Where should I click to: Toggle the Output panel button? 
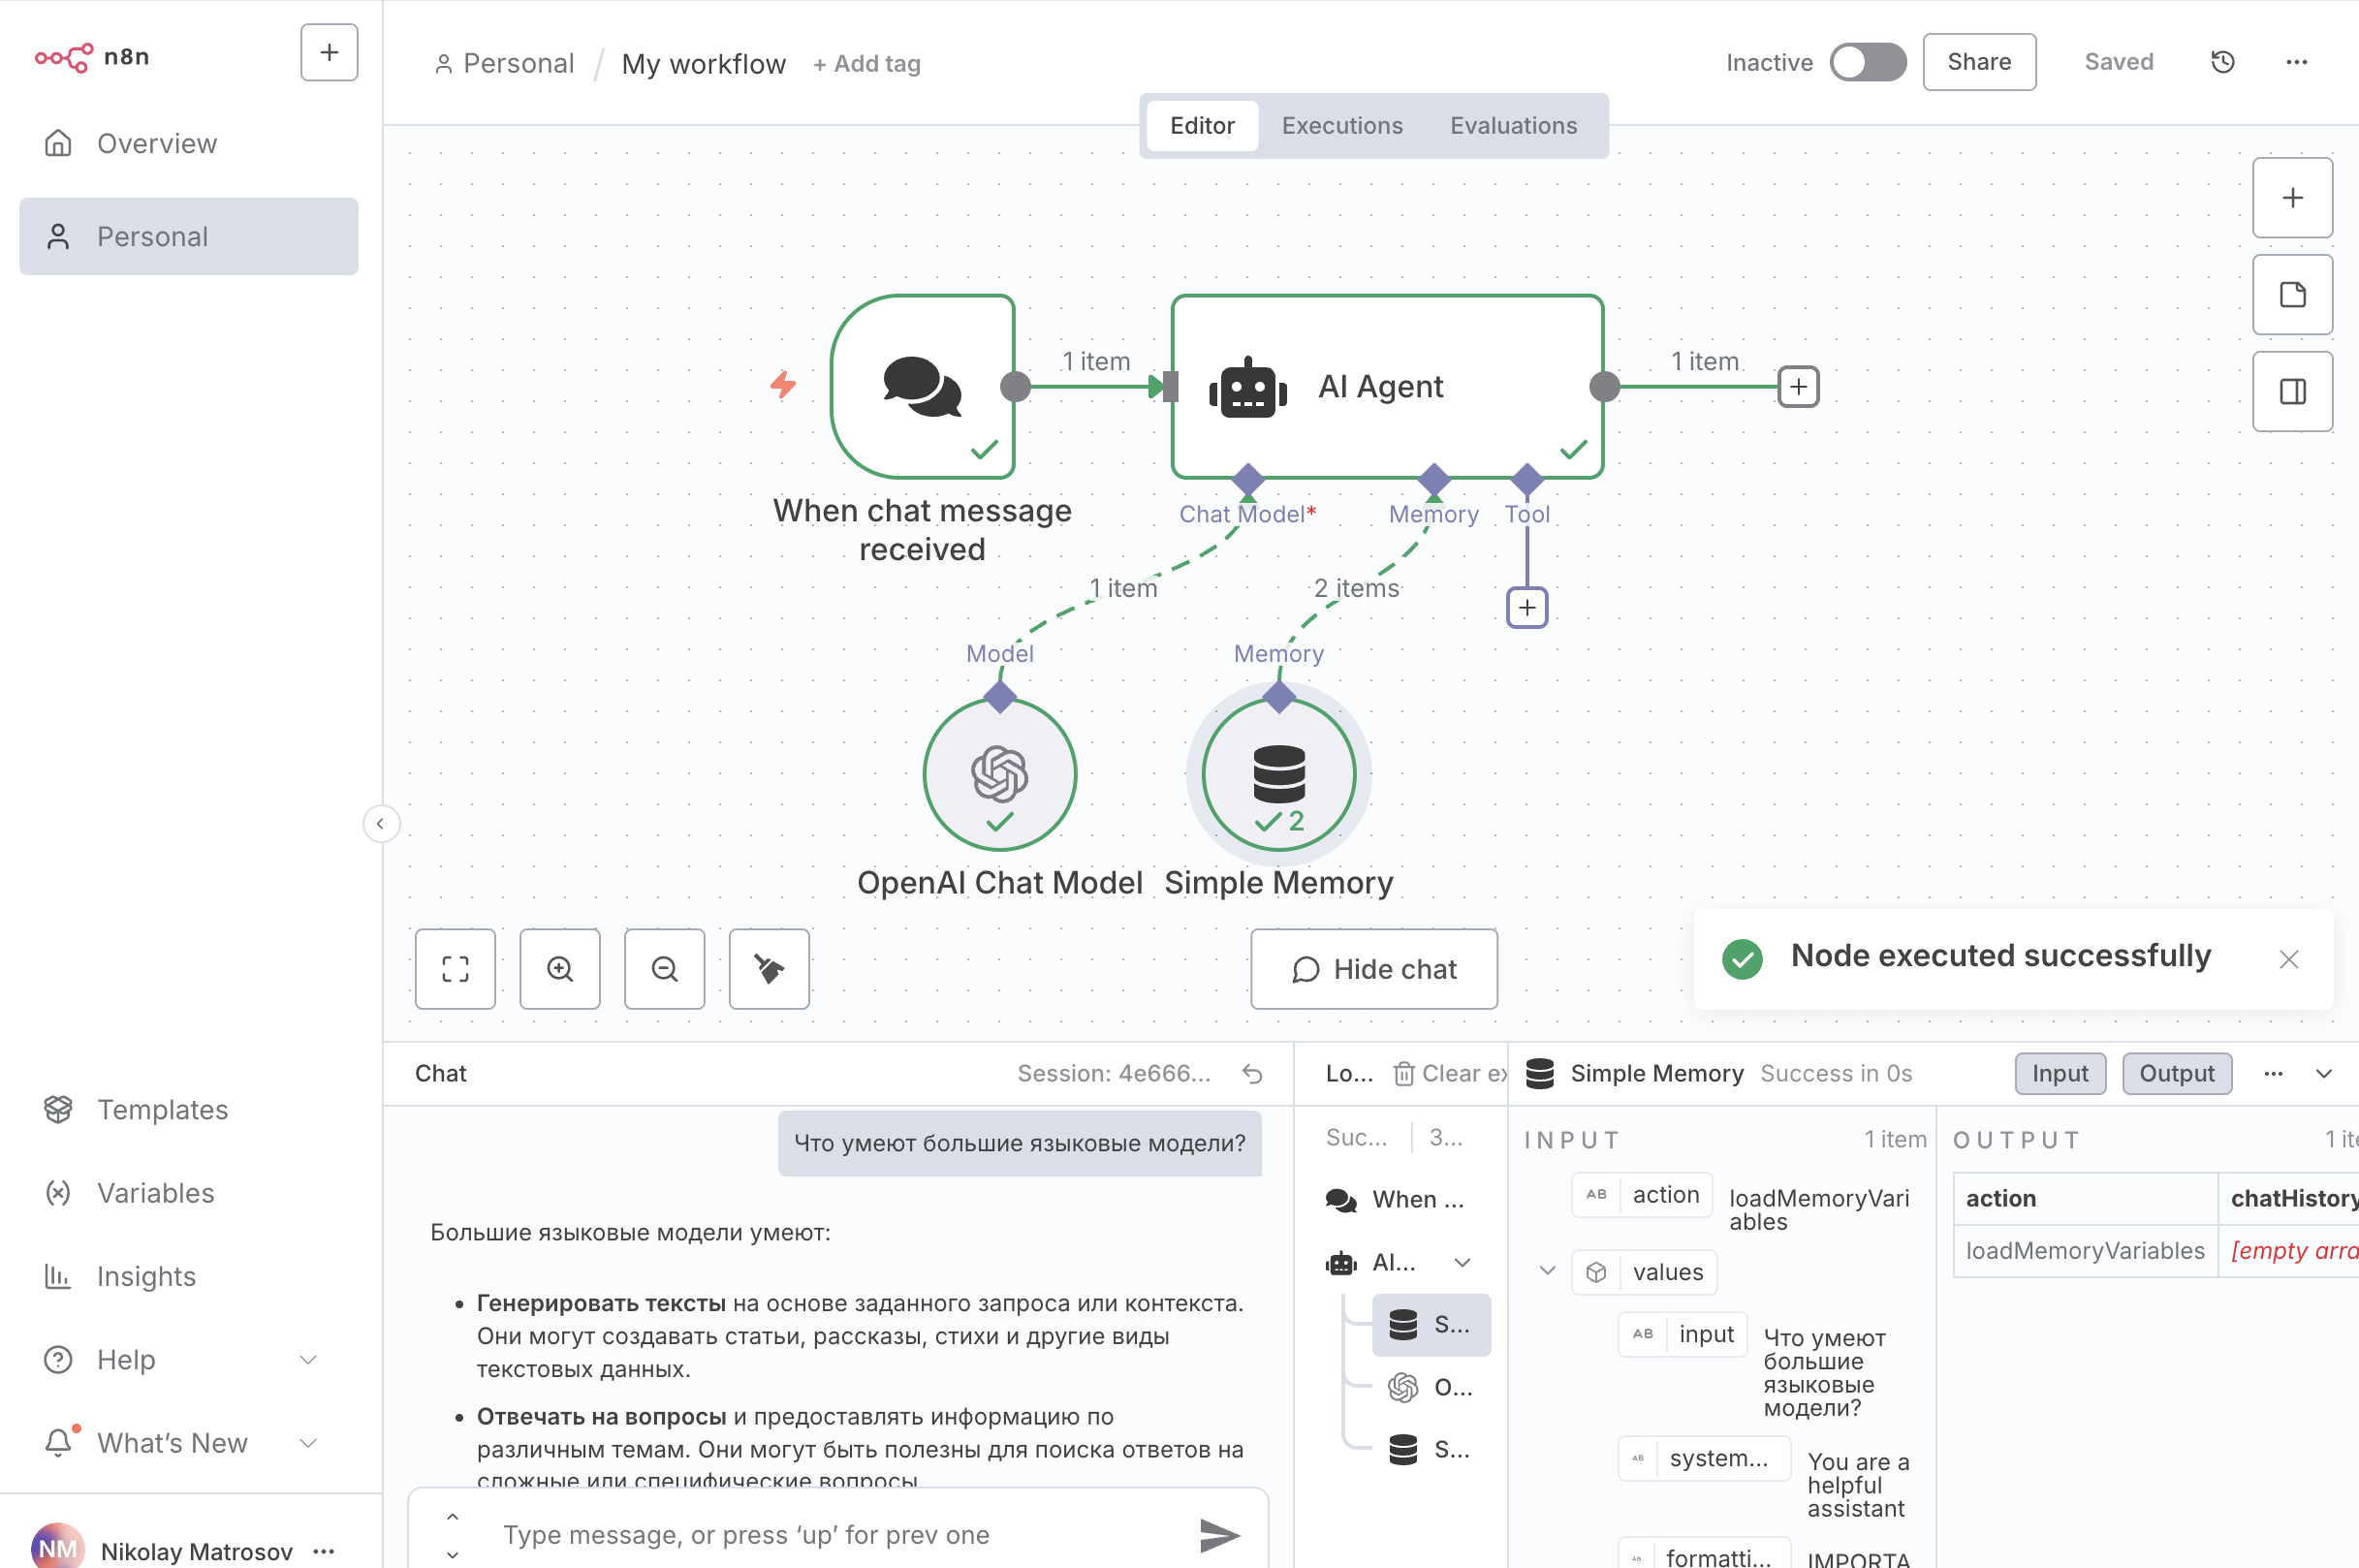tap(2176, 1073)
